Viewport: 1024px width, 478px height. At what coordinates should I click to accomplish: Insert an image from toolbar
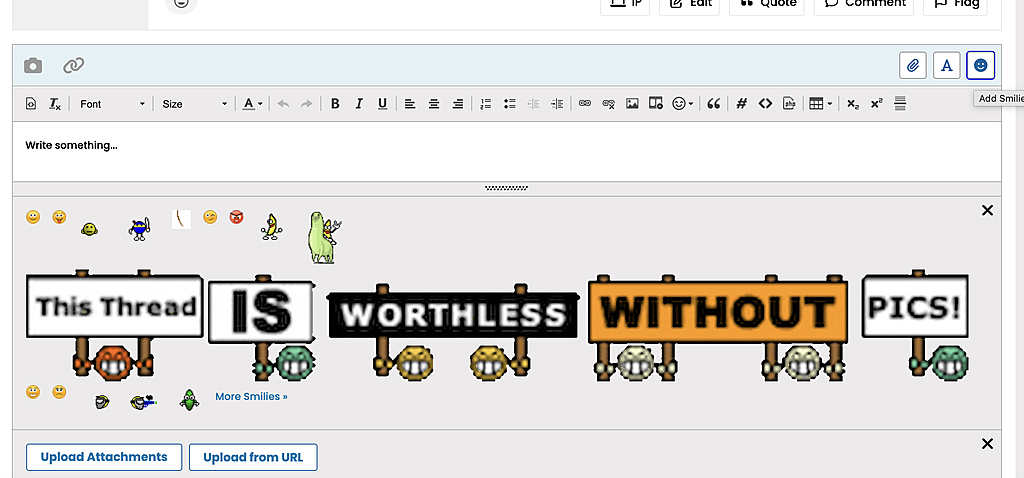(x=632, y=104)
